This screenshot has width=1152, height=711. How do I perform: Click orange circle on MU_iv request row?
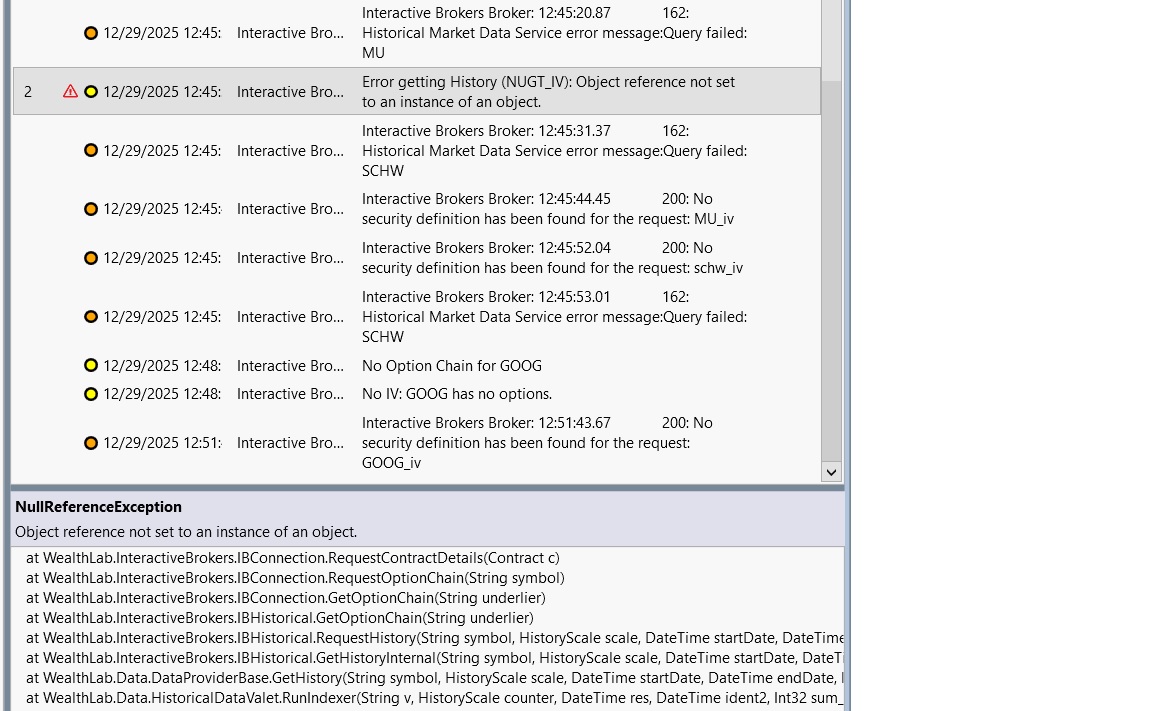pyautogui.click(x=91, y=209)
